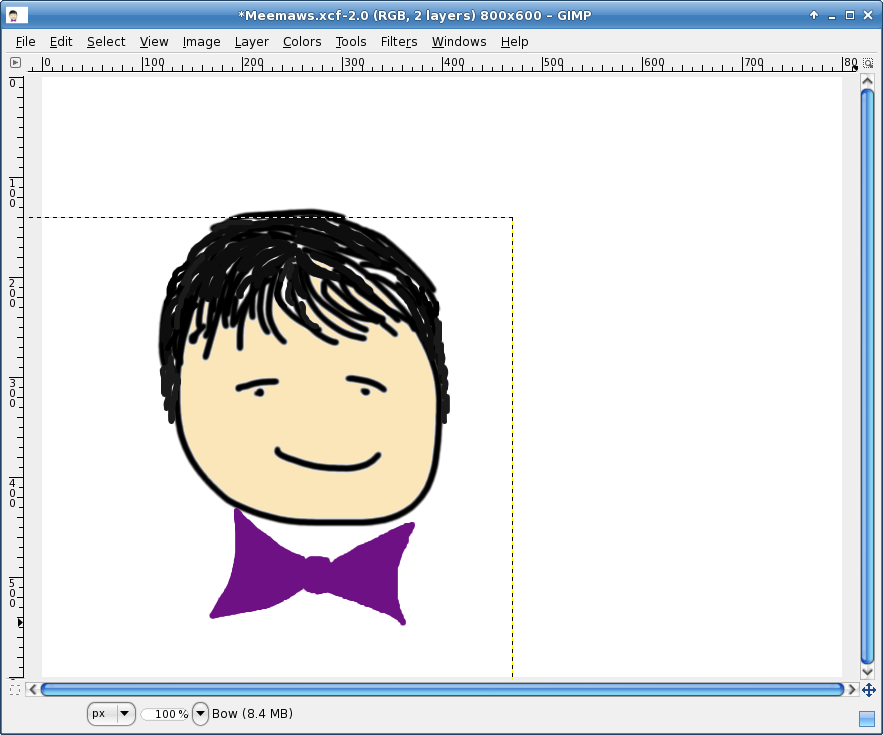883x735 pixels.
Task: Click the blue icon in the status bar corner
Action: click(x=867, y=719)
